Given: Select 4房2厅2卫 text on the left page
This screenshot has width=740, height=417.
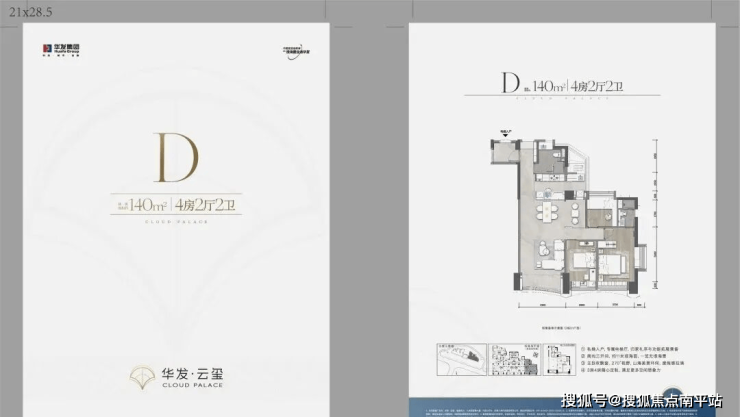Looking at the screenshot, I should [206, 205].
